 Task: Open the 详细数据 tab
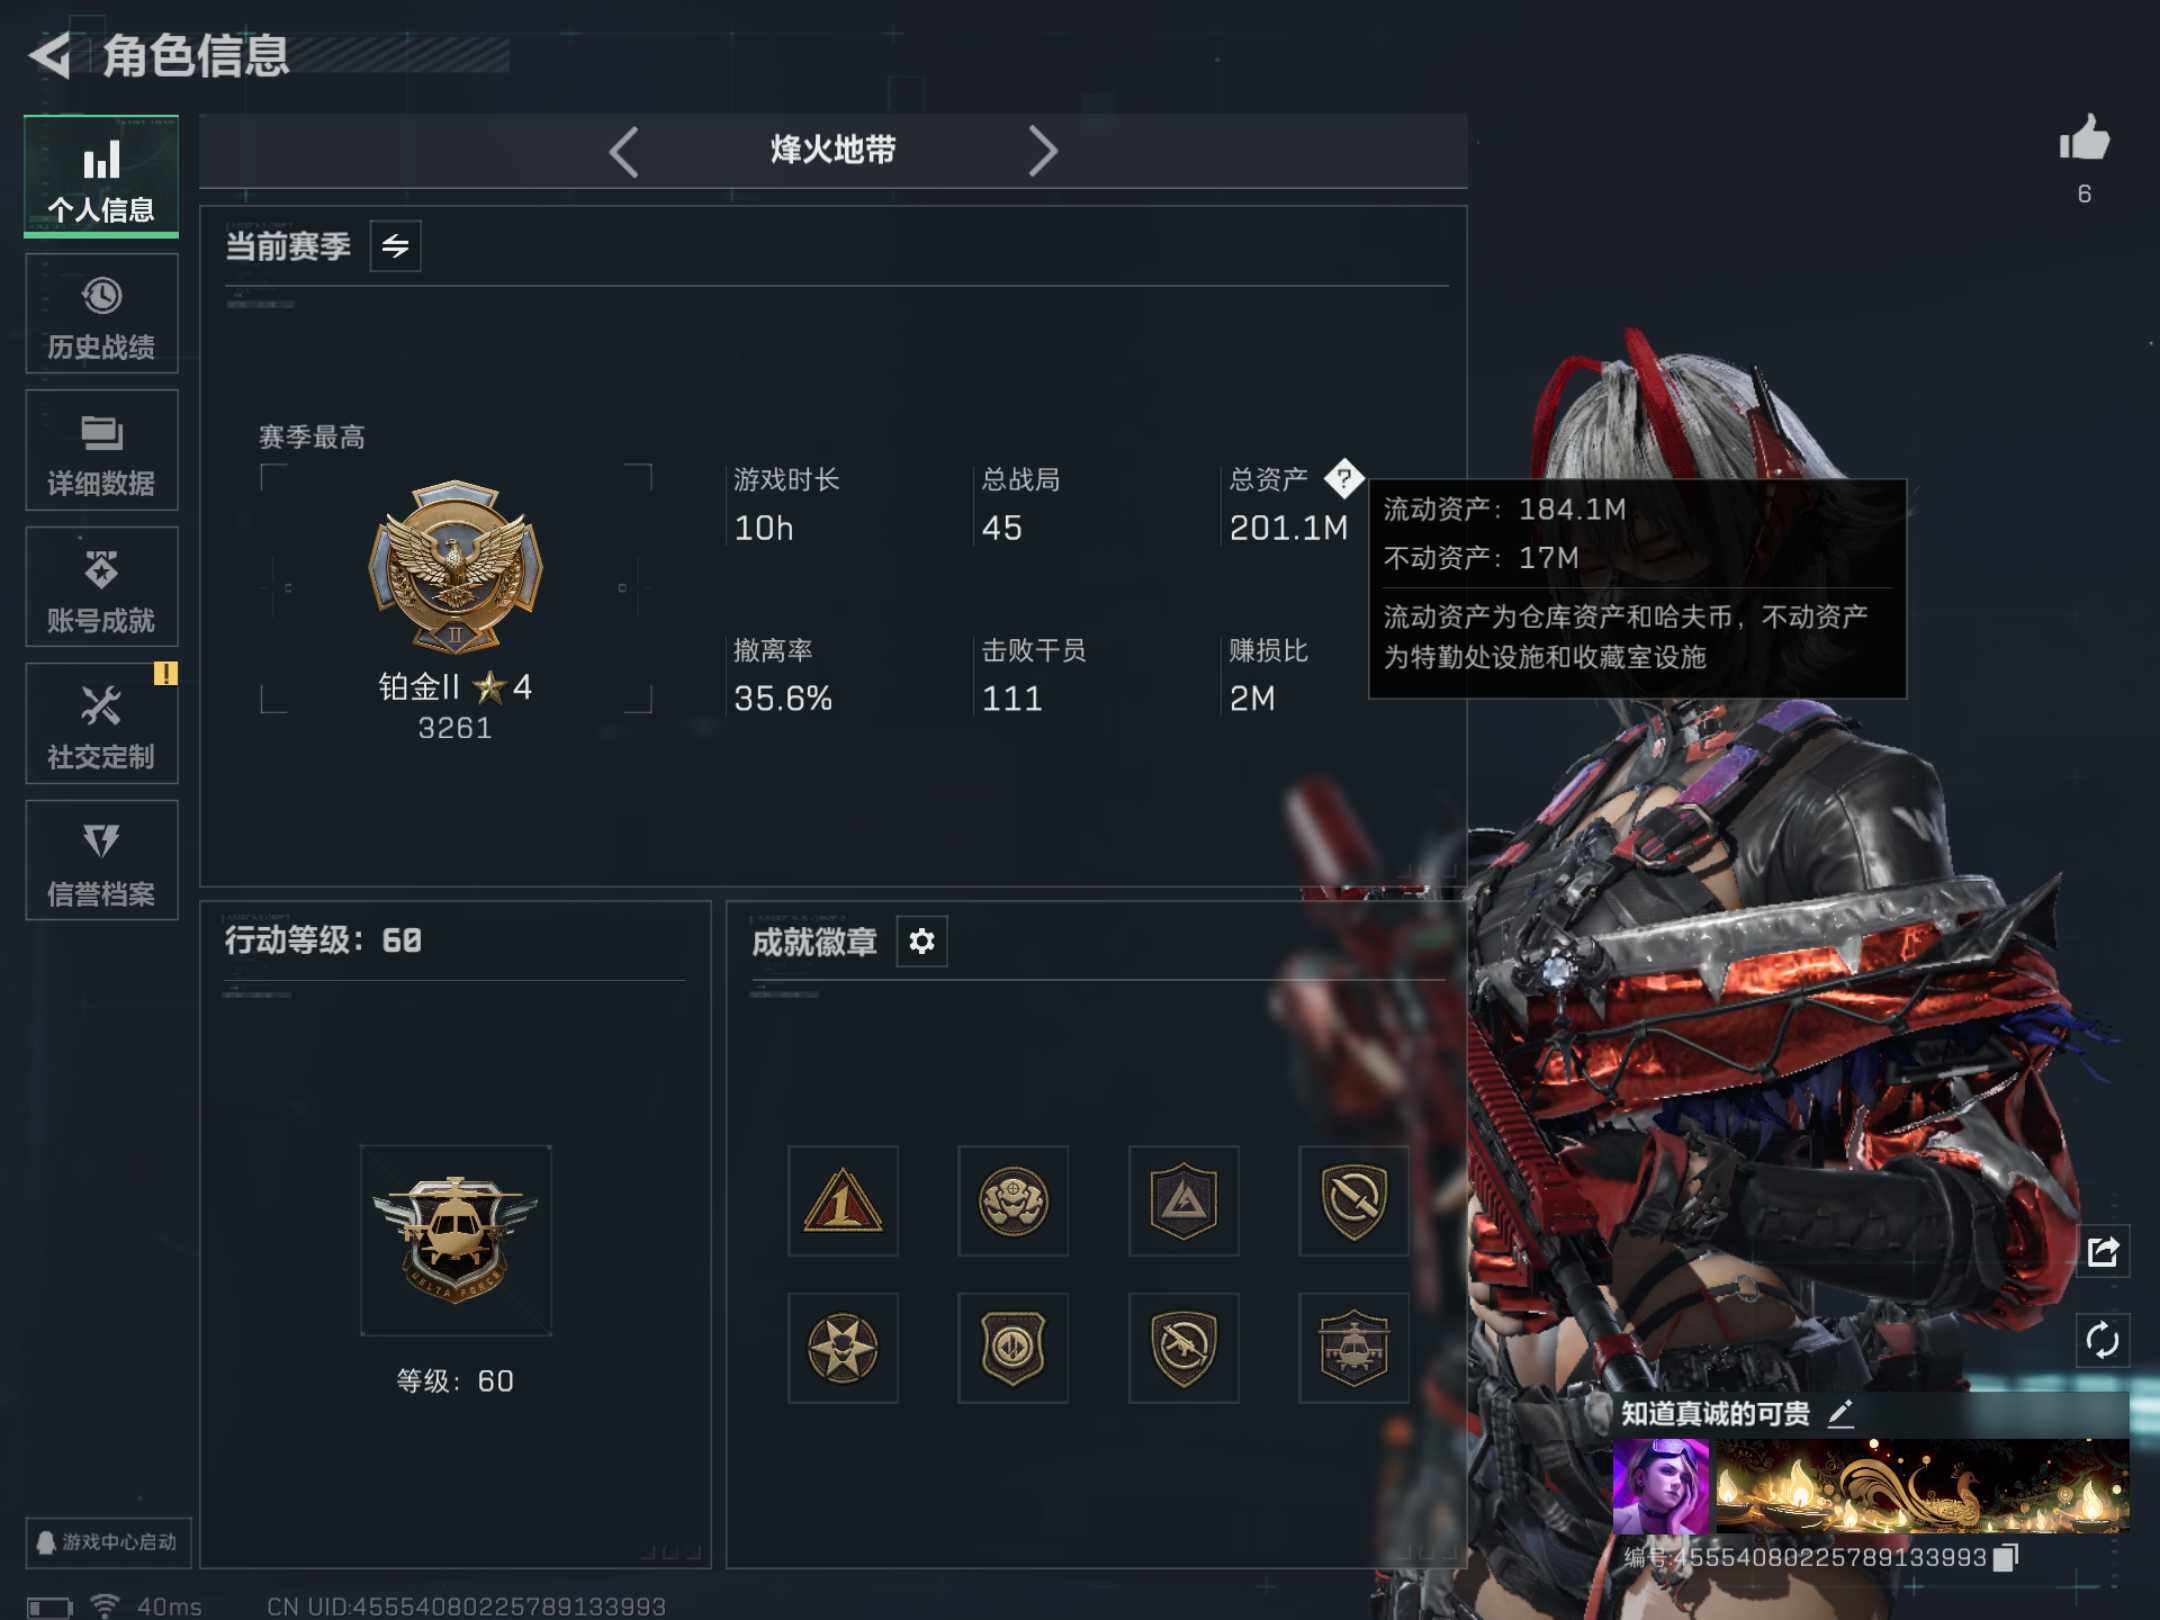tap(102, 451)
